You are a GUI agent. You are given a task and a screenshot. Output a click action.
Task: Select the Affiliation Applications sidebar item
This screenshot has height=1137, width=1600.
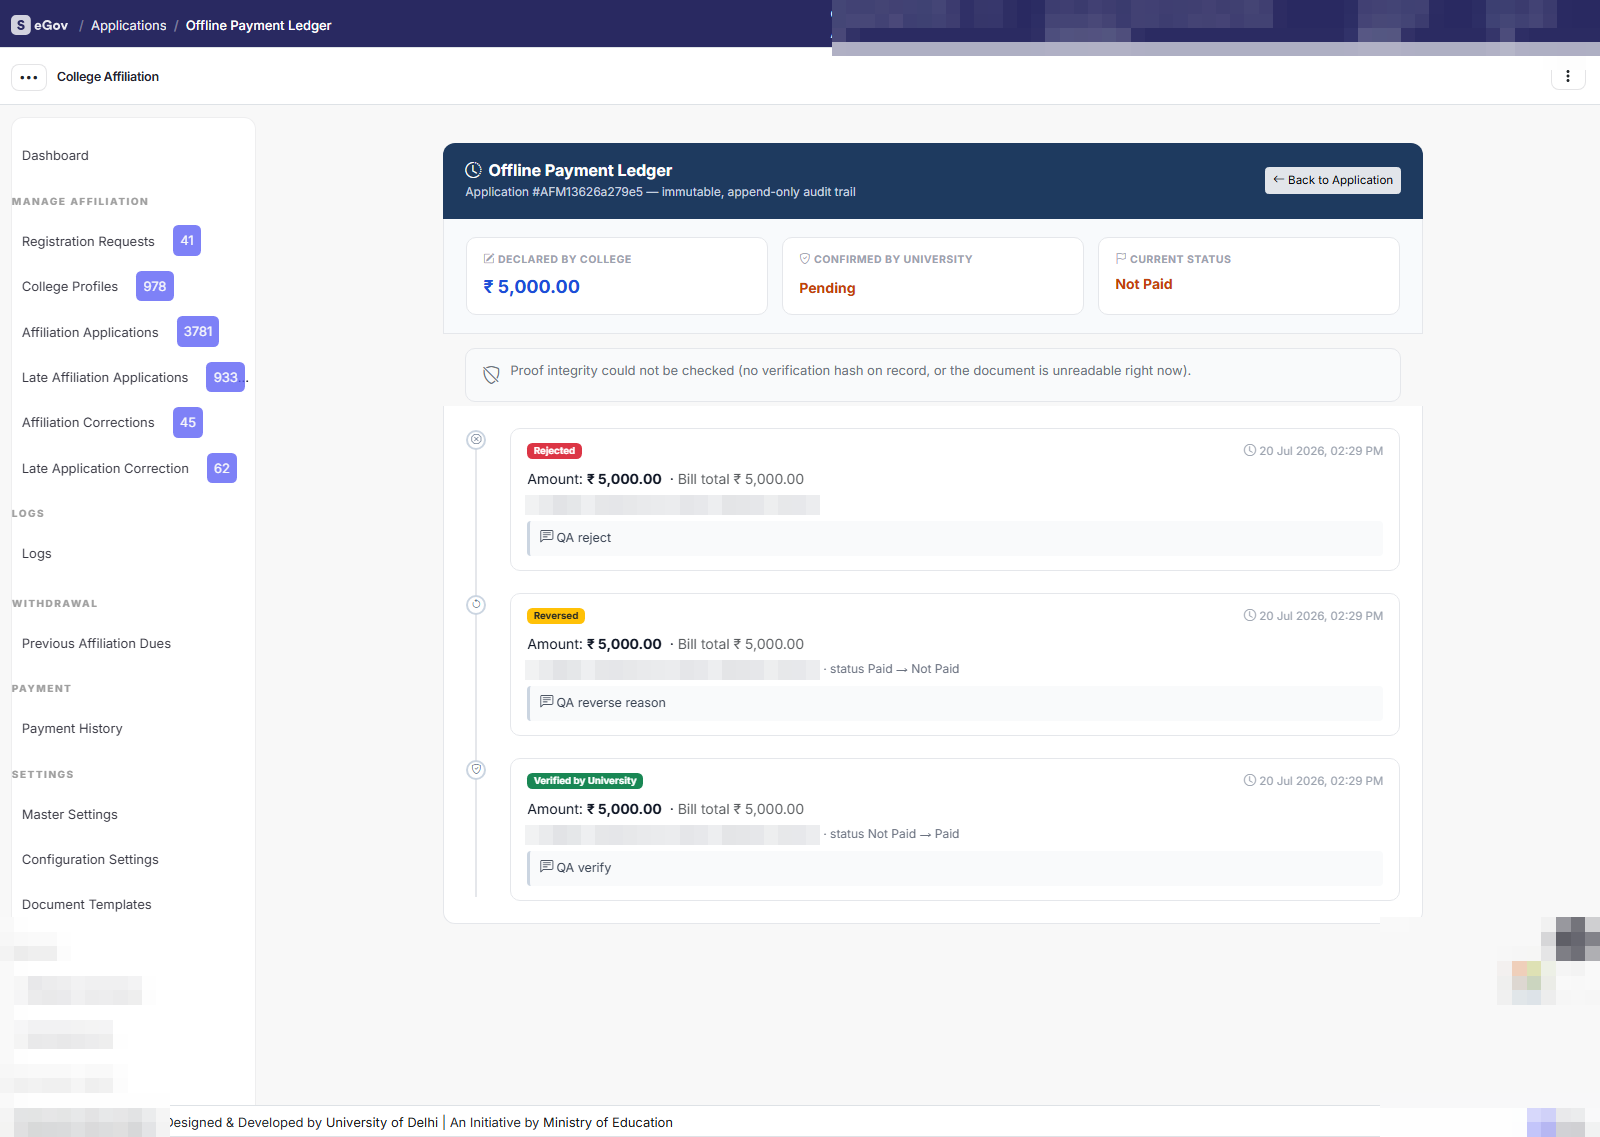pos(90,333)
